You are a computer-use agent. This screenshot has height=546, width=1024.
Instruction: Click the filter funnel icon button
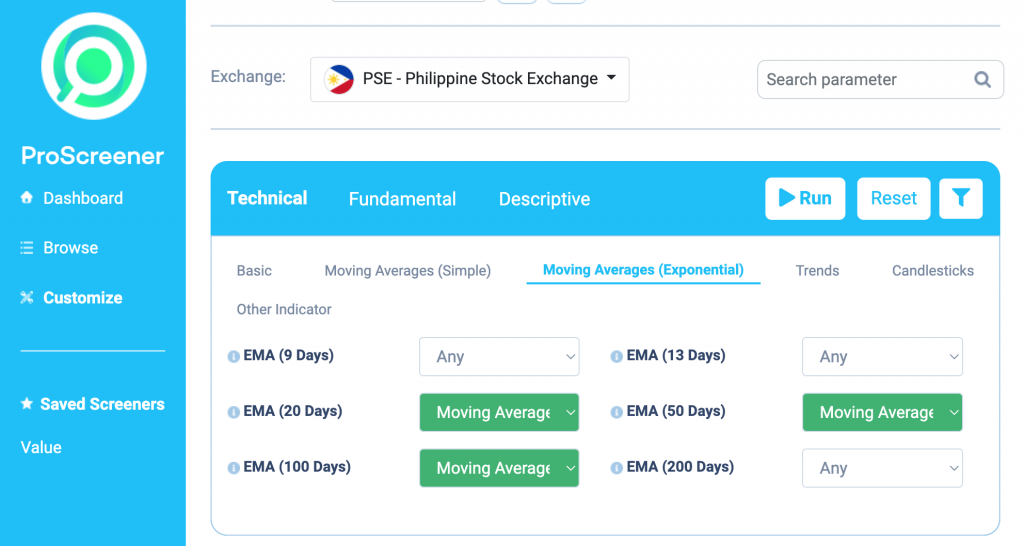[x=961, y=198]
